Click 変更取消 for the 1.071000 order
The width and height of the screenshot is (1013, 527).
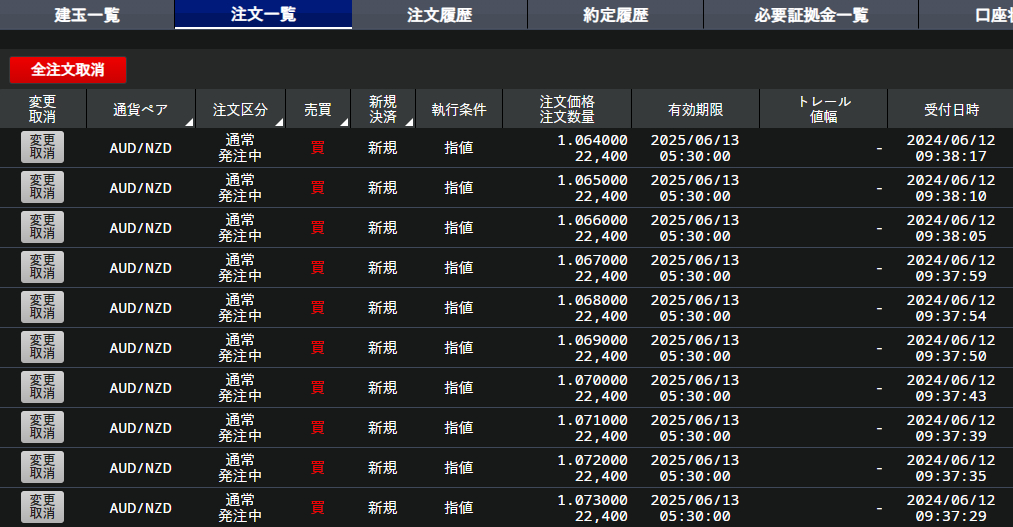(x=43, y=428)
